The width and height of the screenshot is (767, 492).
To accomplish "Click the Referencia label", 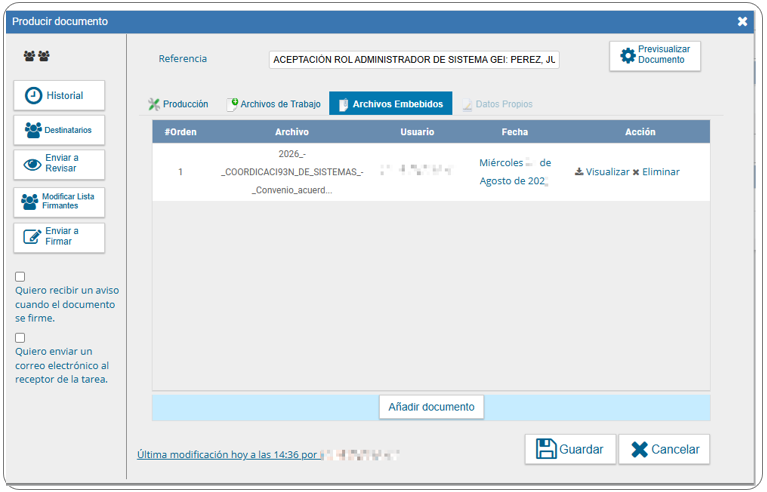I will coord(182,59).
